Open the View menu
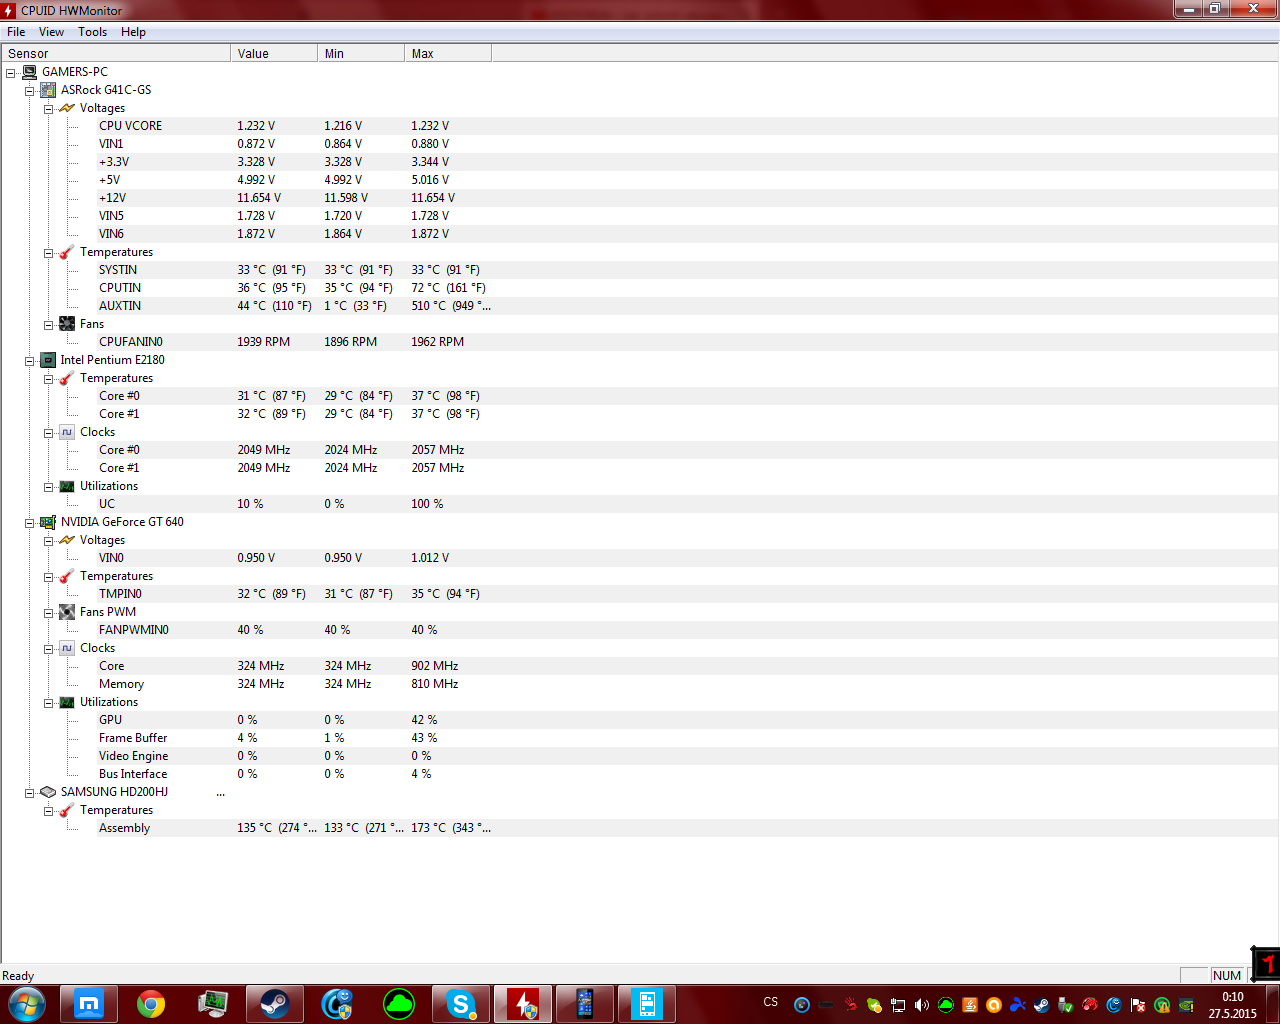 pyautogui.click(x=51, y=32)
